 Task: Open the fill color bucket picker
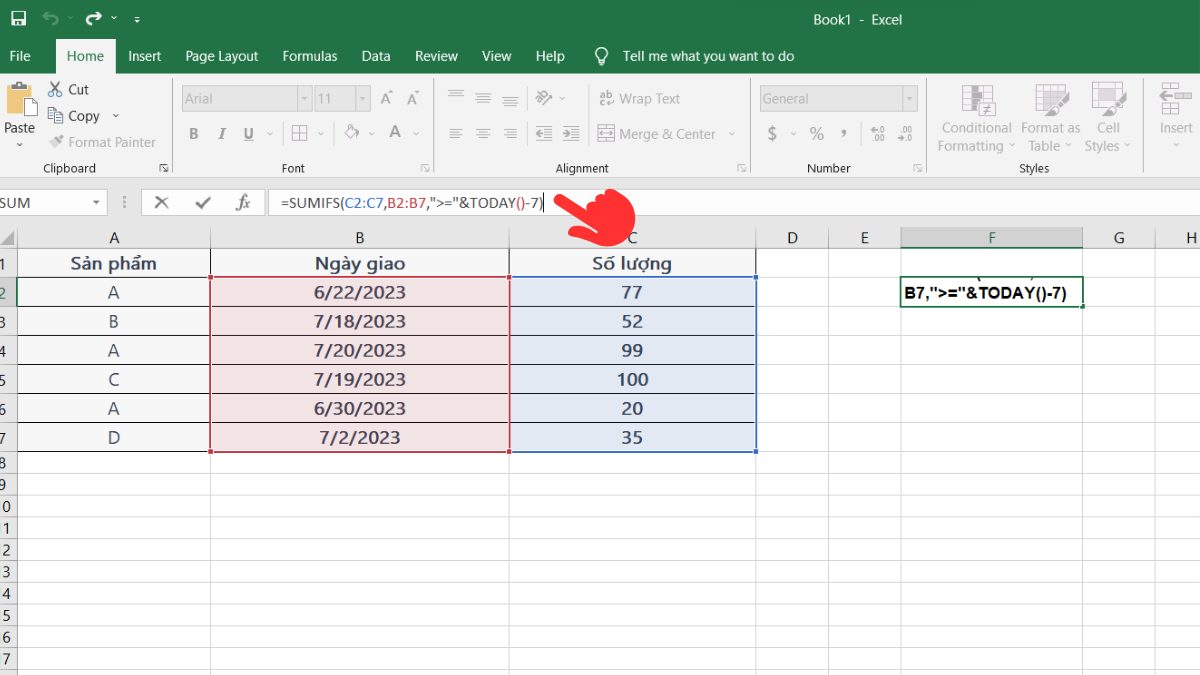(351, 133)
